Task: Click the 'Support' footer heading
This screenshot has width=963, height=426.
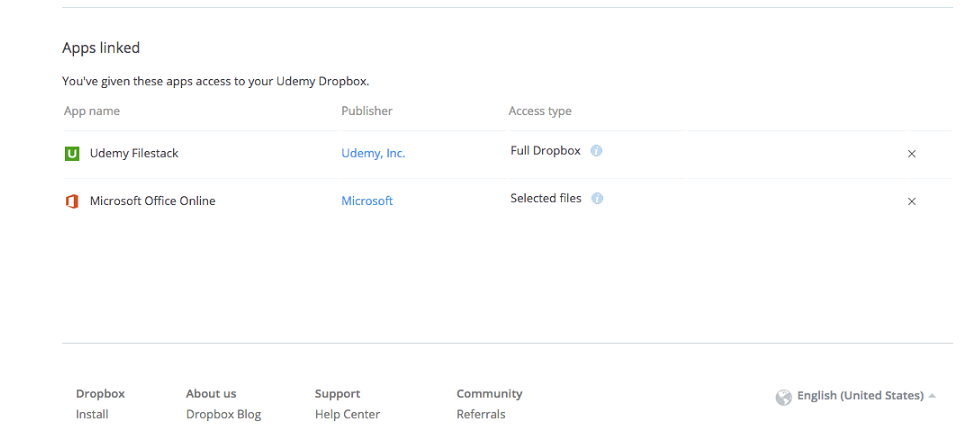Action: click(337, 393)
